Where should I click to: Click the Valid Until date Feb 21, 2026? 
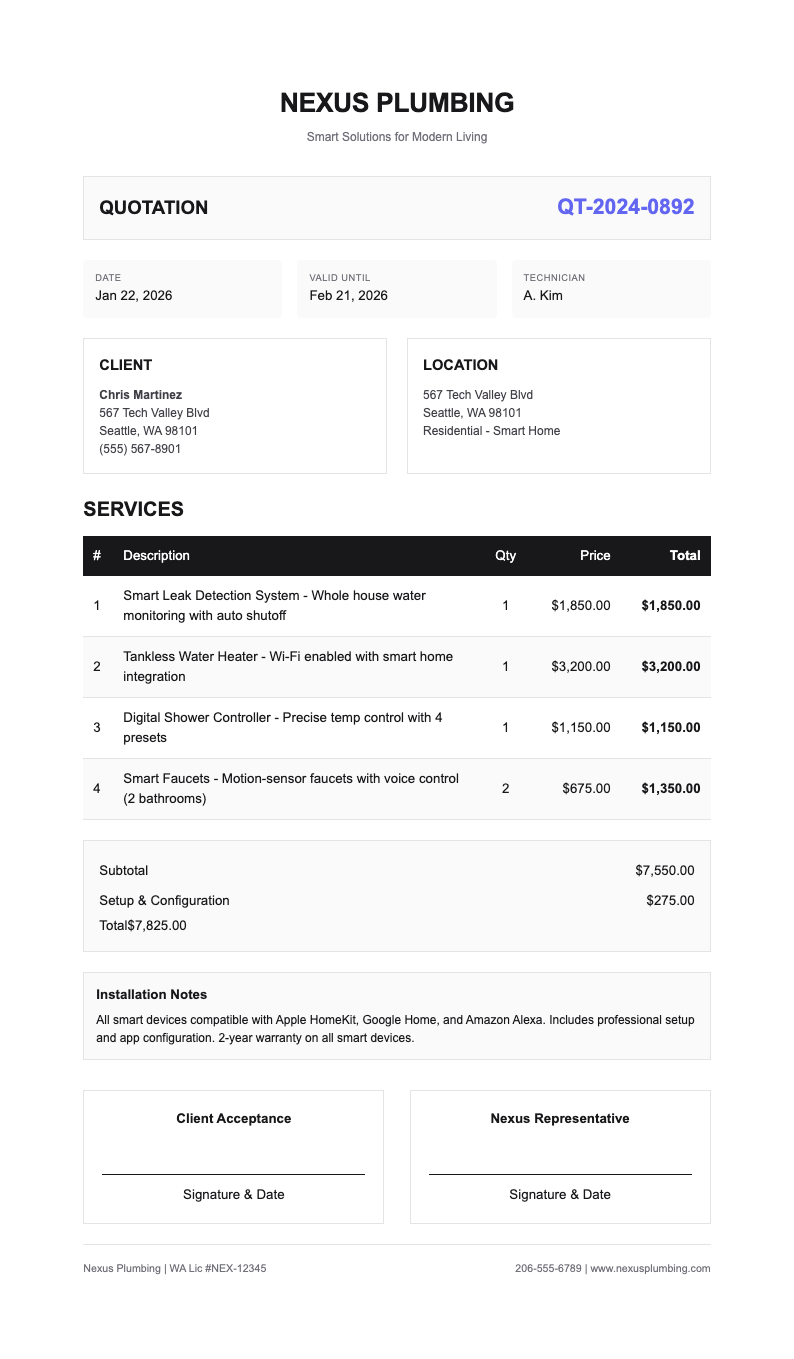348,295
